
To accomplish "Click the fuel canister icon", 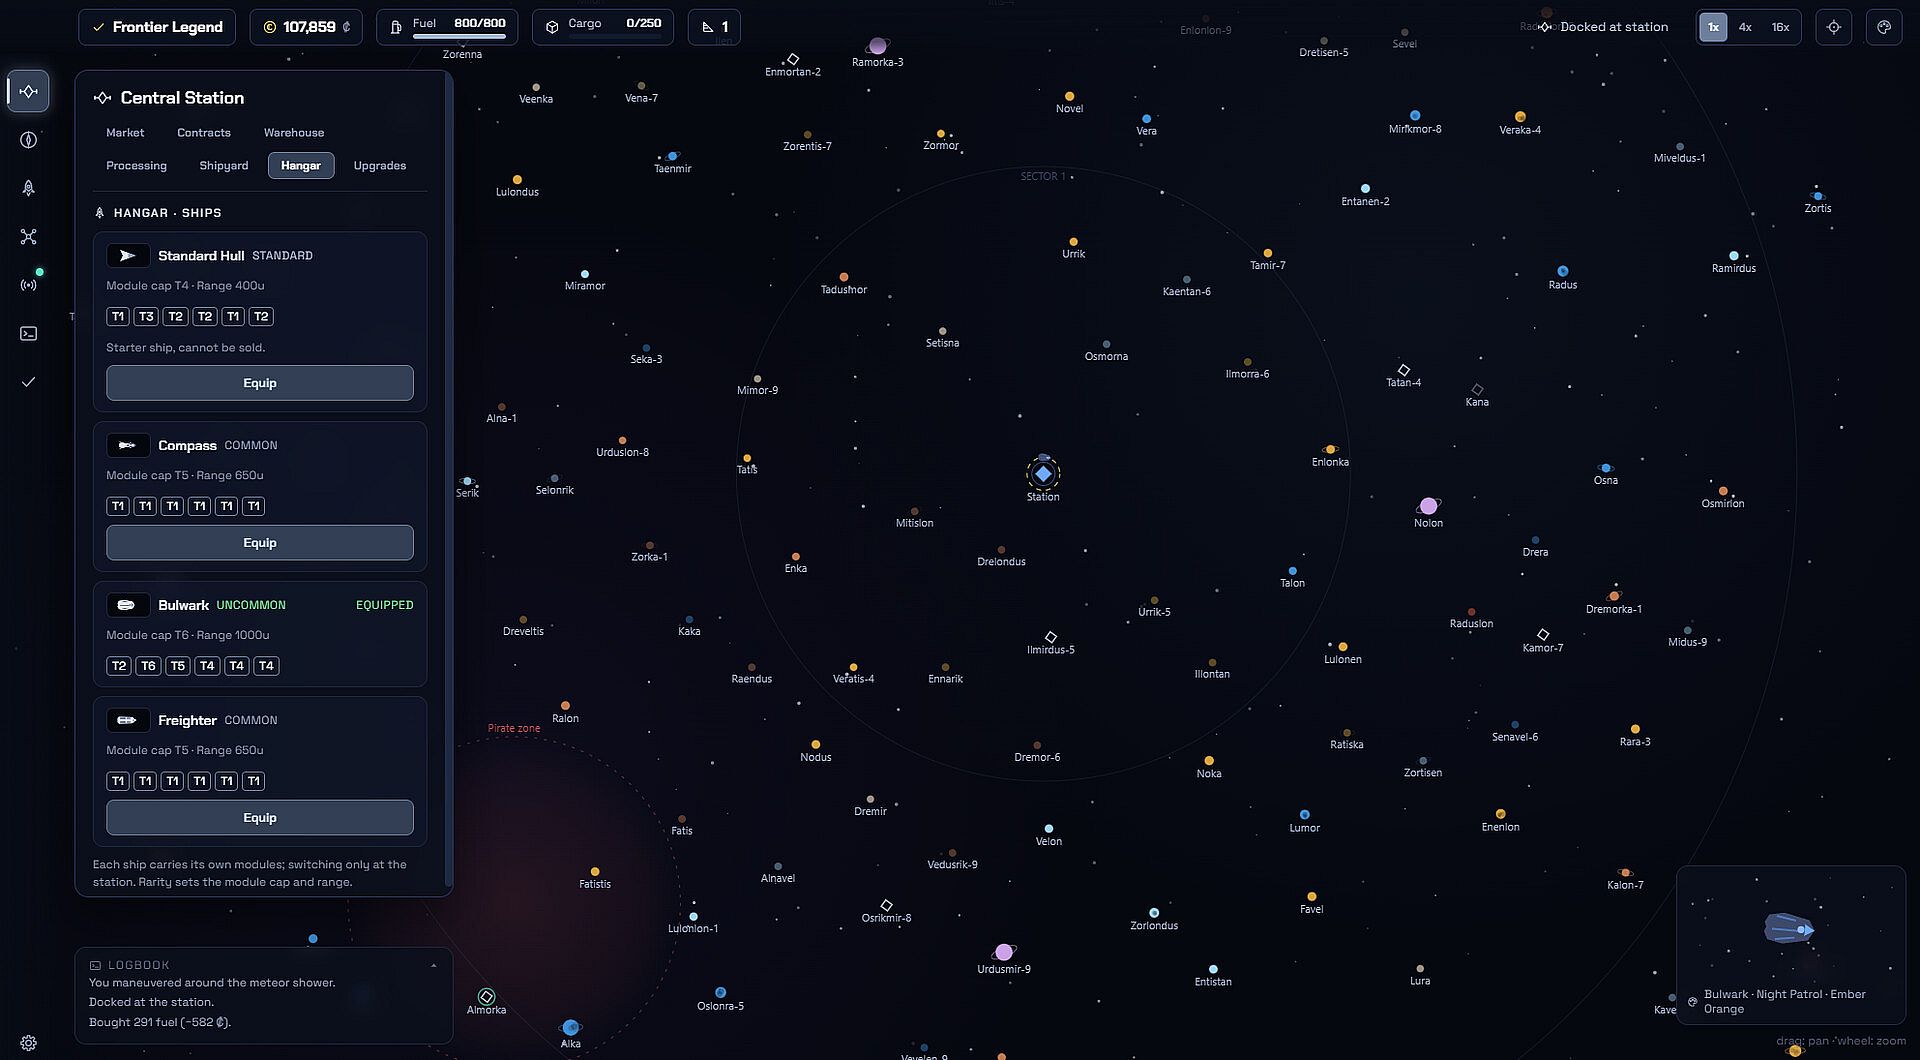I will (396, 27).
